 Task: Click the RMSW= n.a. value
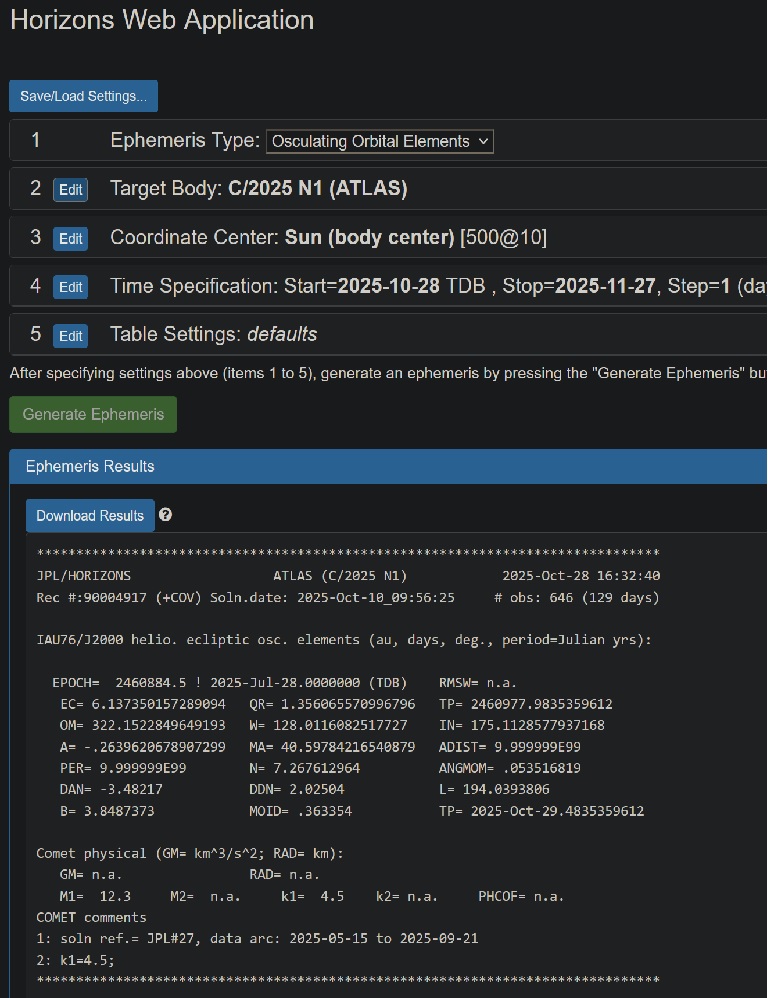point(478,683)
